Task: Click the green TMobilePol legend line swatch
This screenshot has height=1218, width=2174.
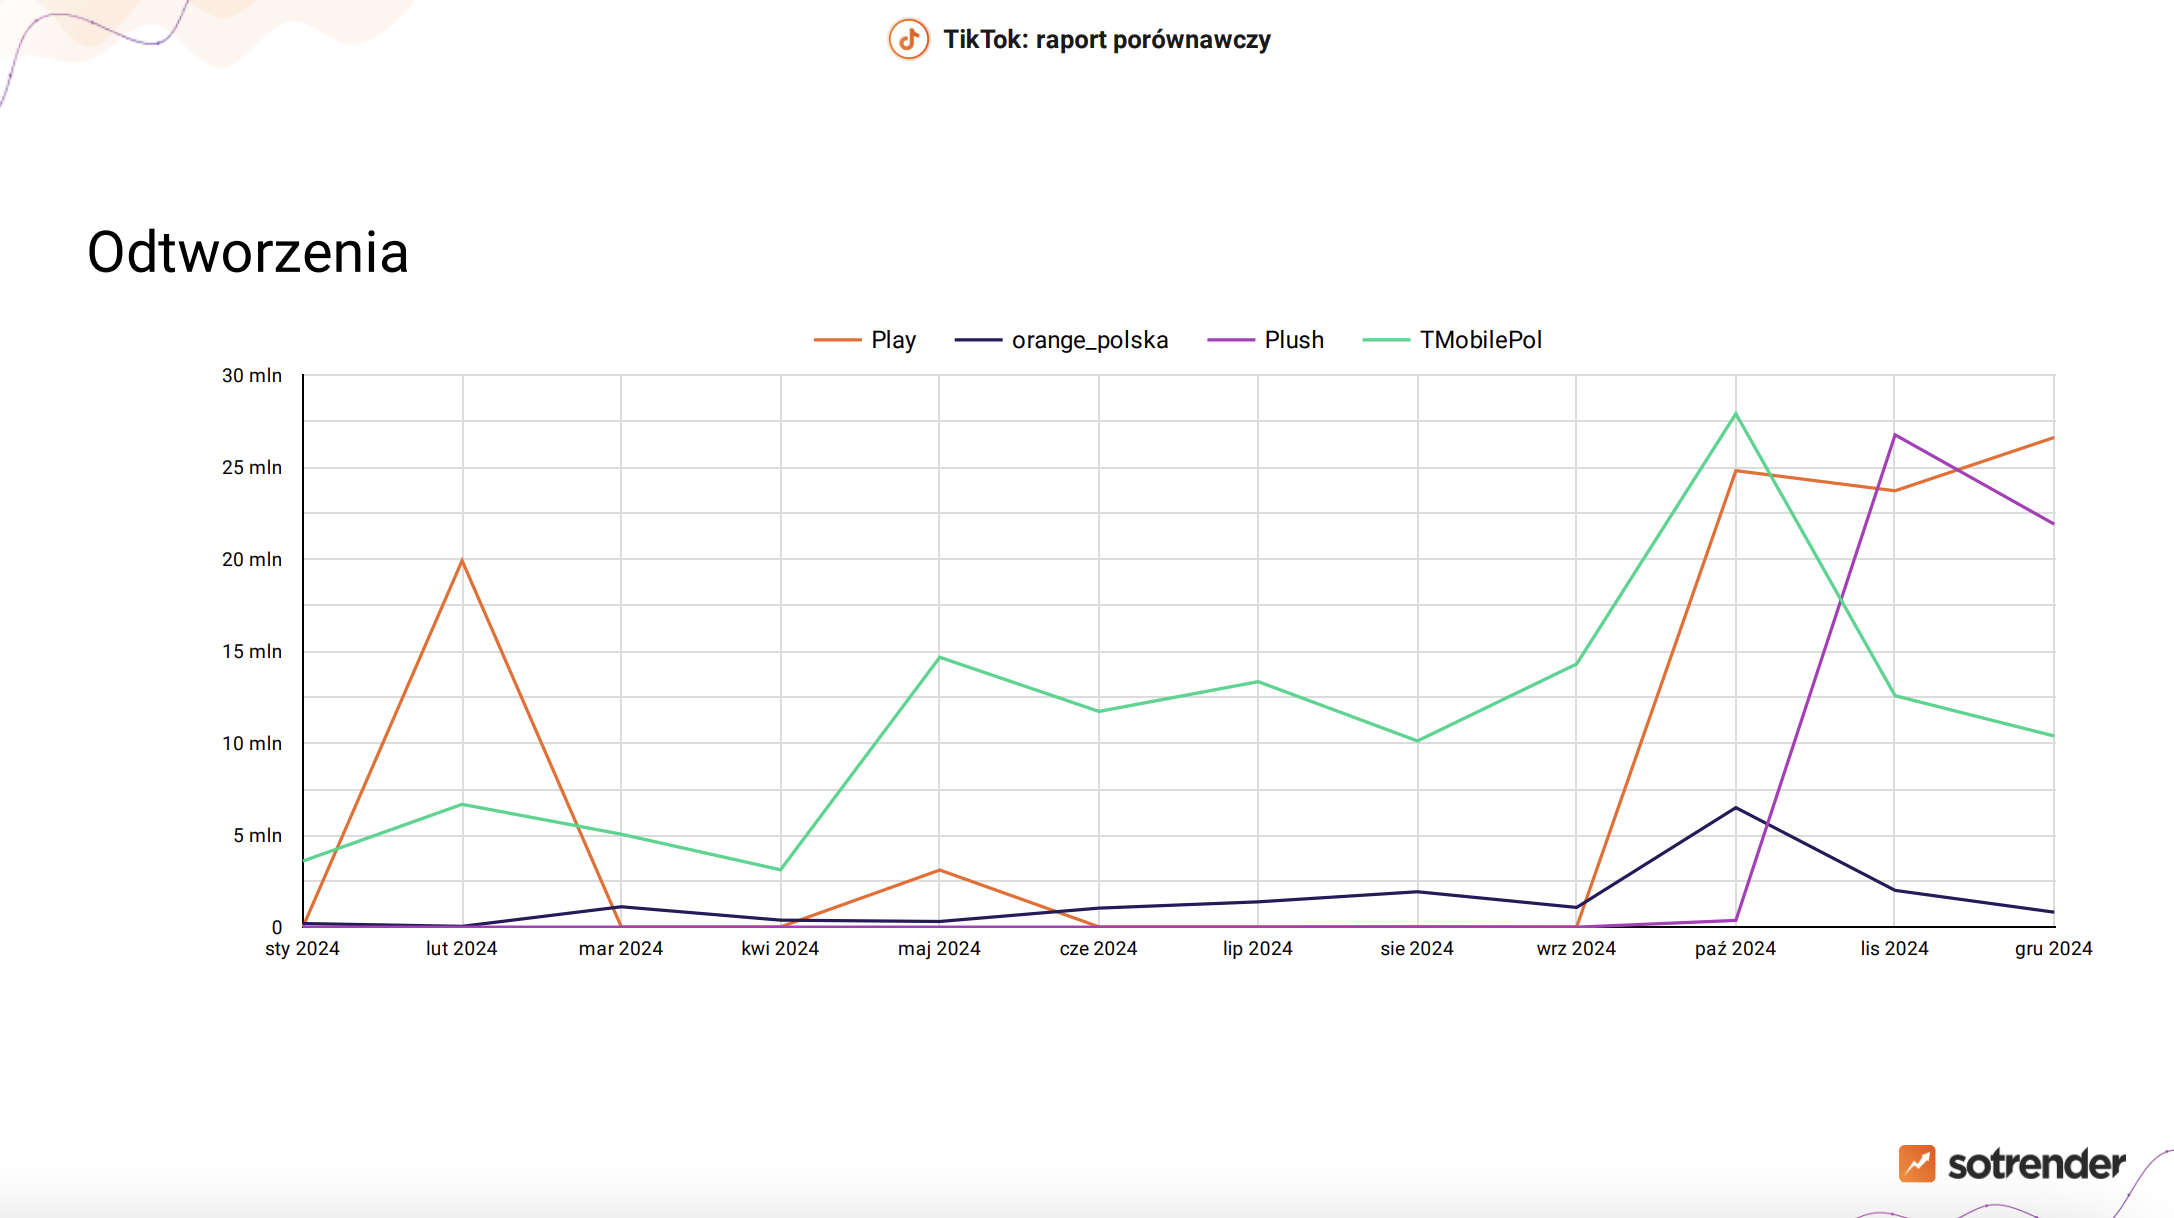Action: click(1386, 340)
